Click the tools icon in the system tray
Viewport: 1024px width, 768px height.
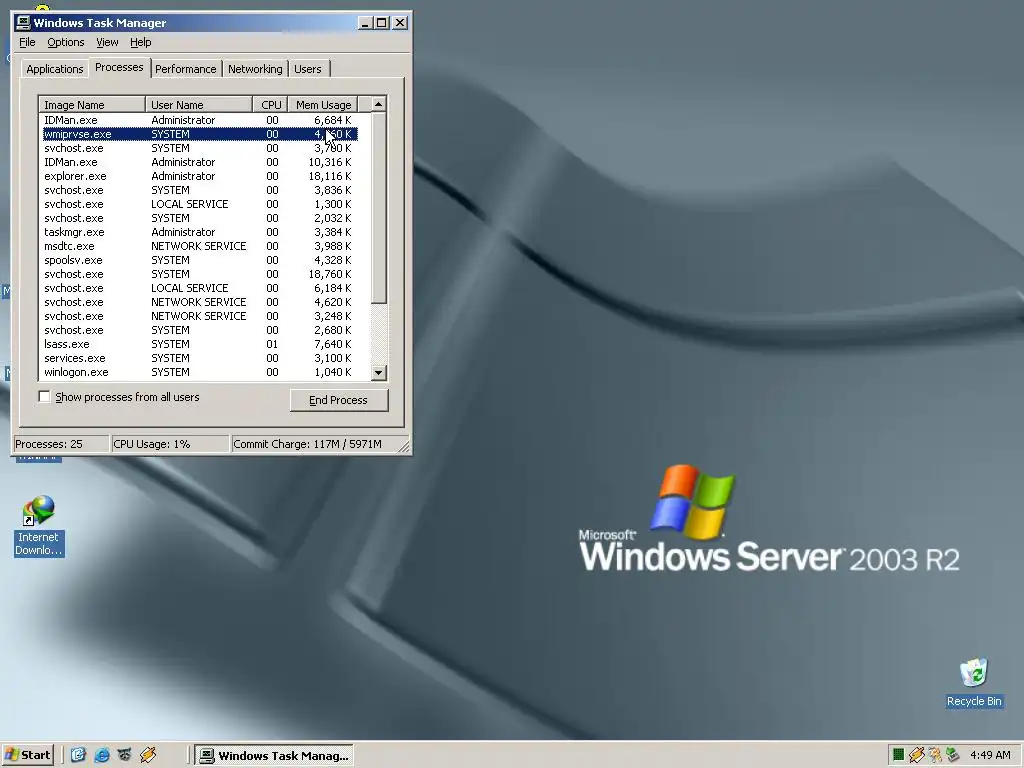(935, 755)
